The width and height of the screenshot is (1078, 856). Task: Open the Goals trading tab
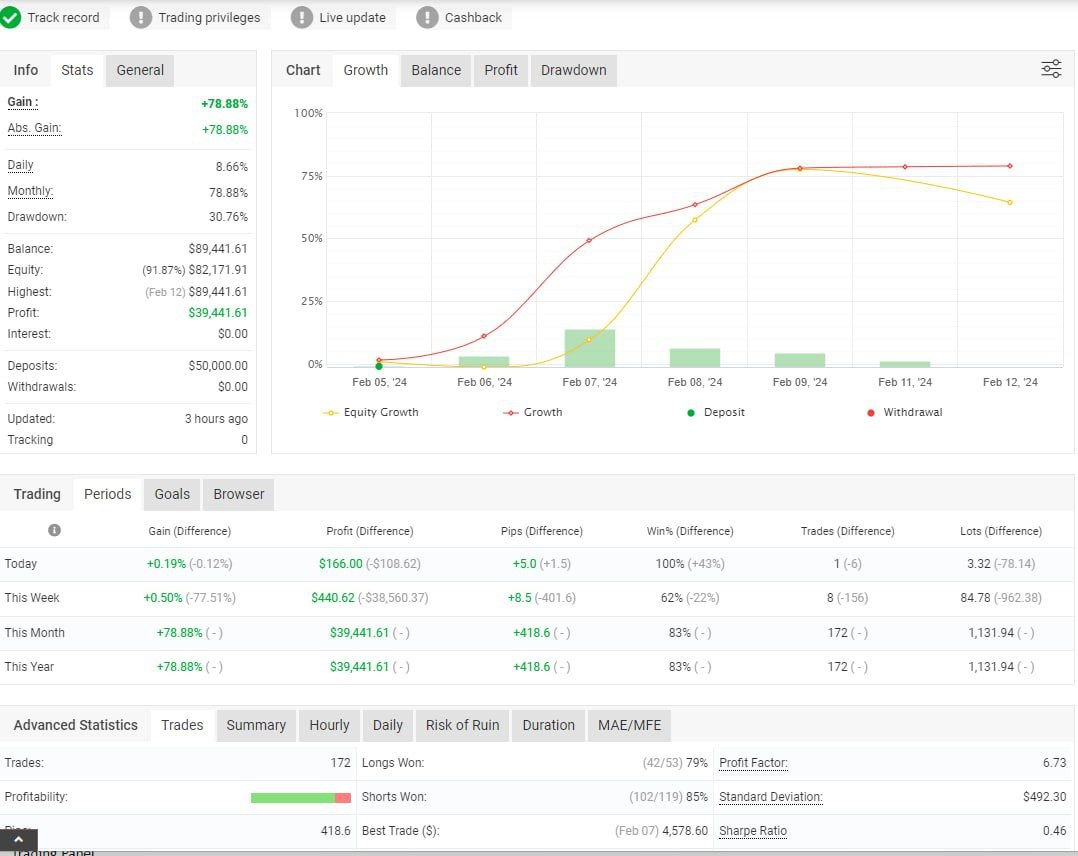(x=172, y=494)
